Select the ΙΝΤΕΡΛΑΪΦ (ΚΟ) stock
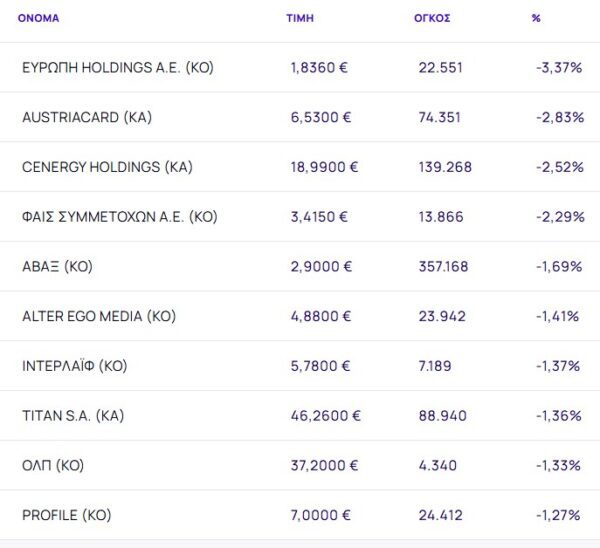 (75, 366)
